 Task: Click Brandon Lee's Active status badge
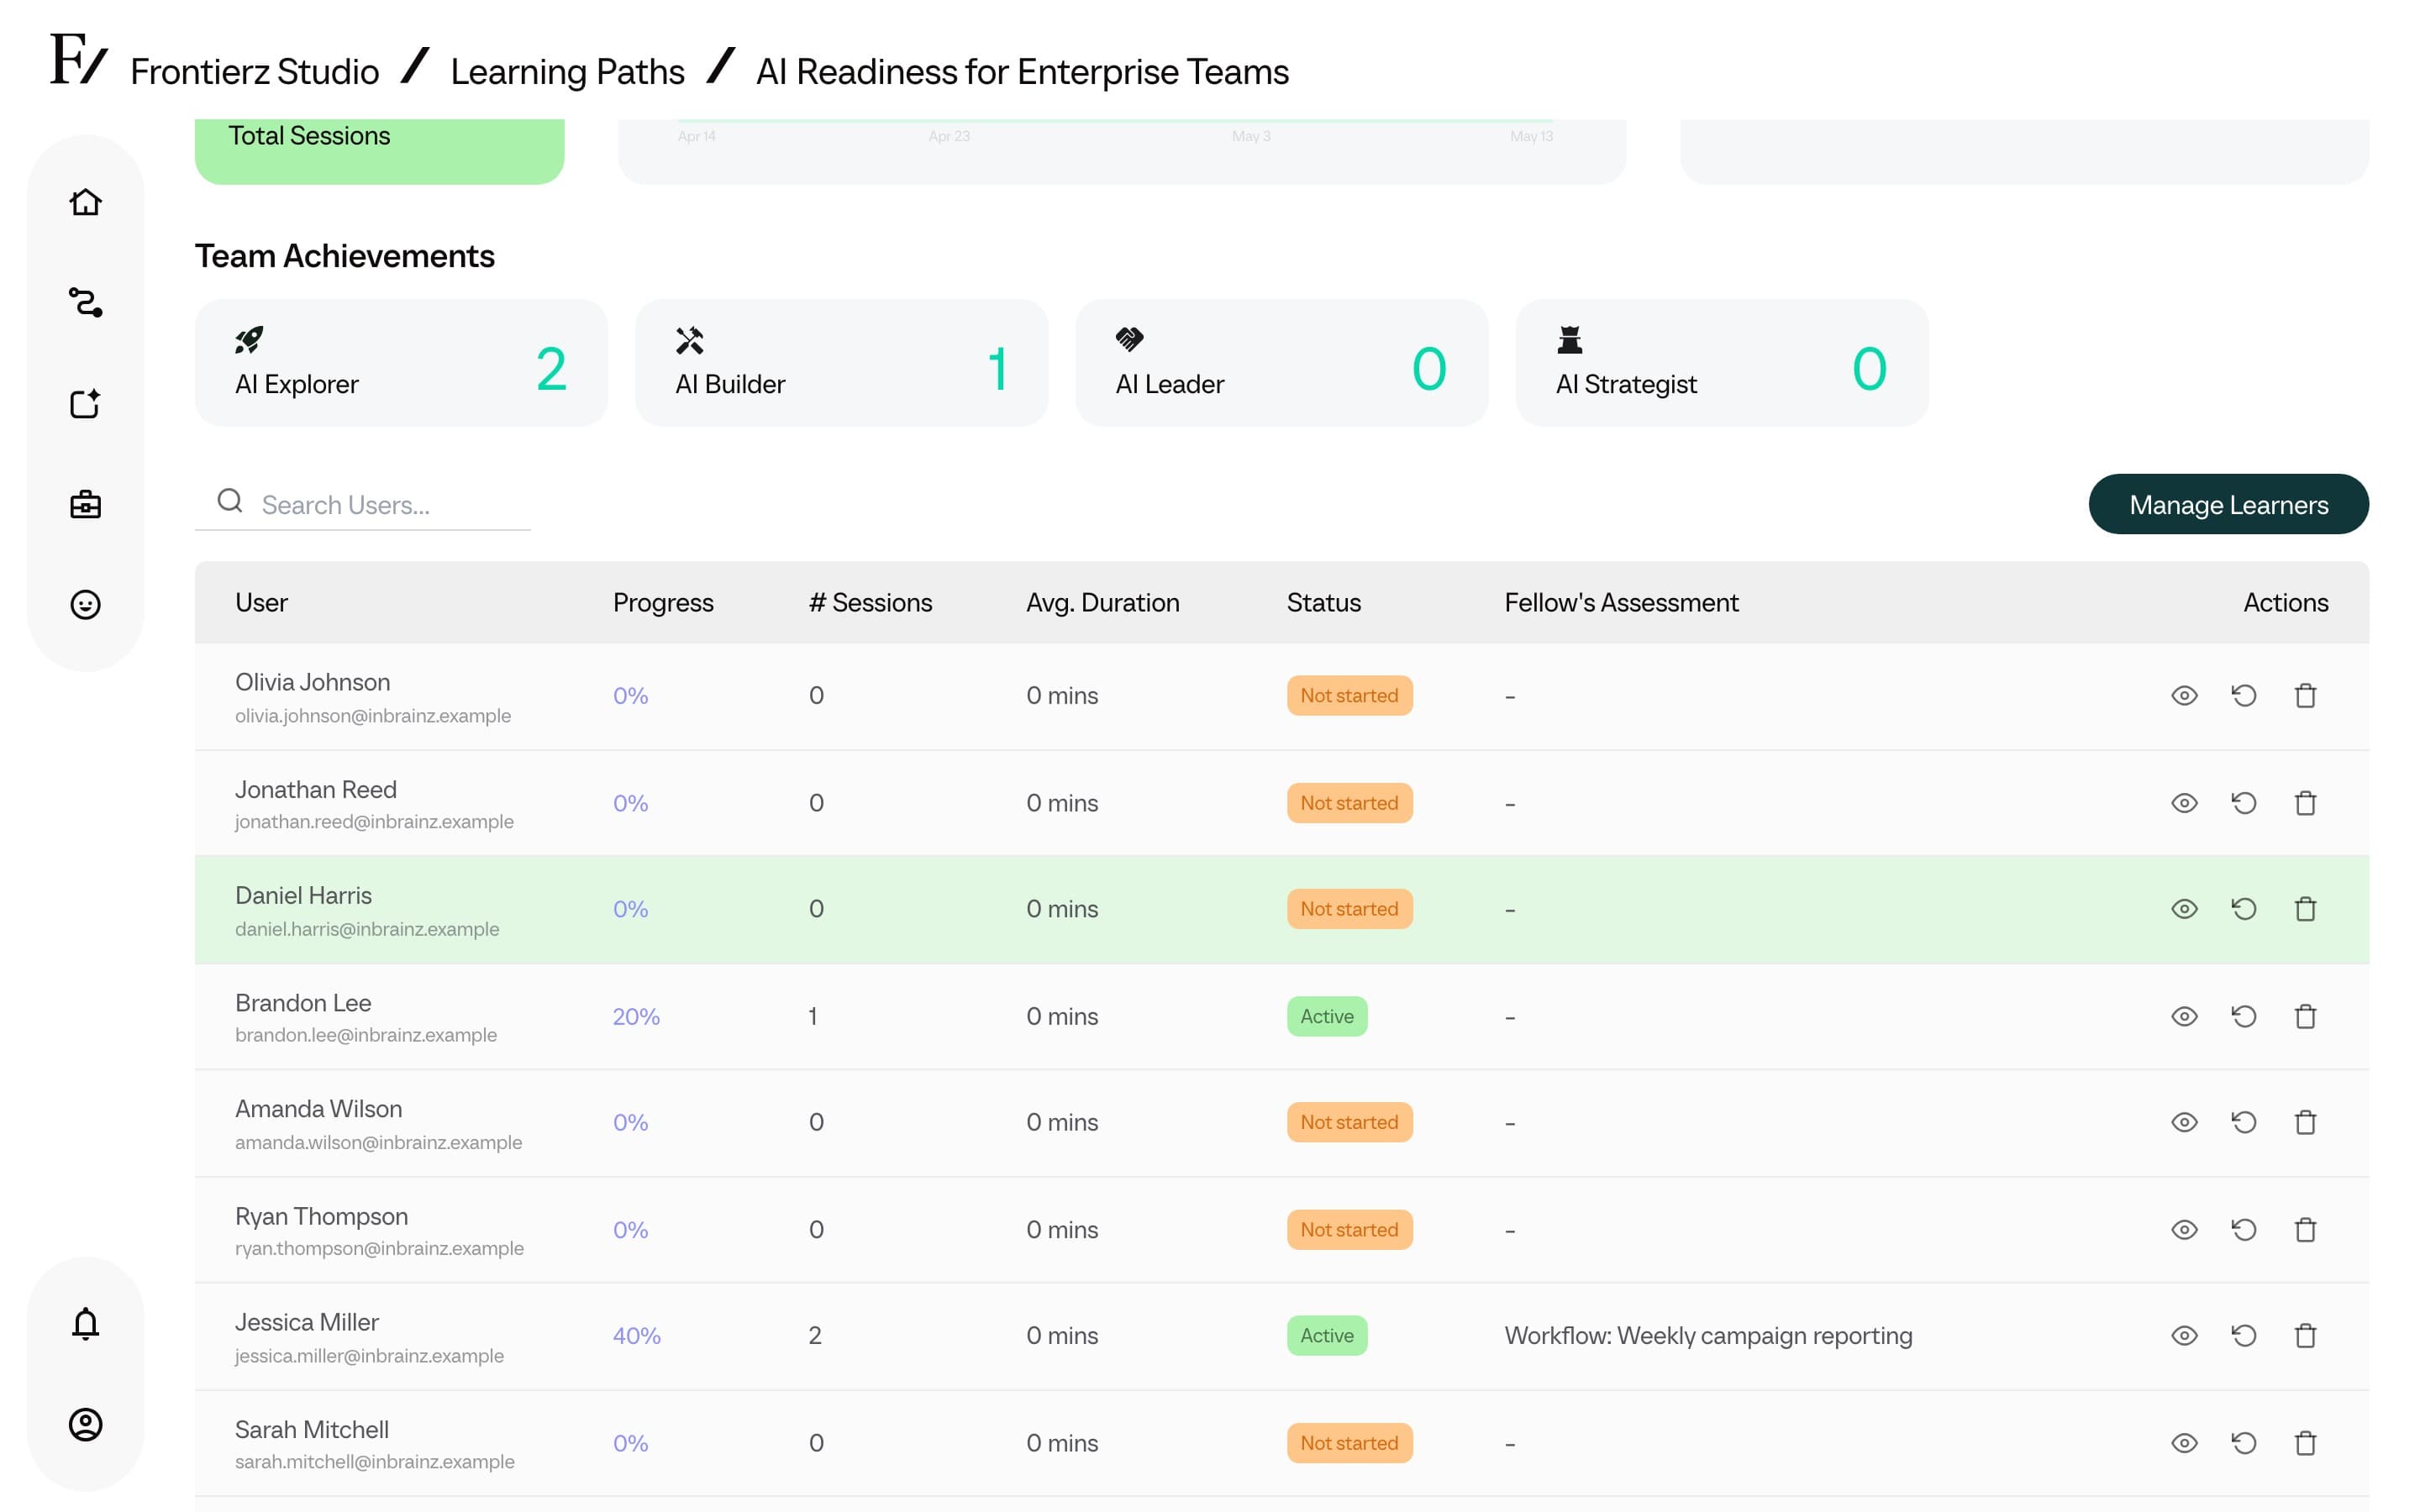coord(1326,1016)
